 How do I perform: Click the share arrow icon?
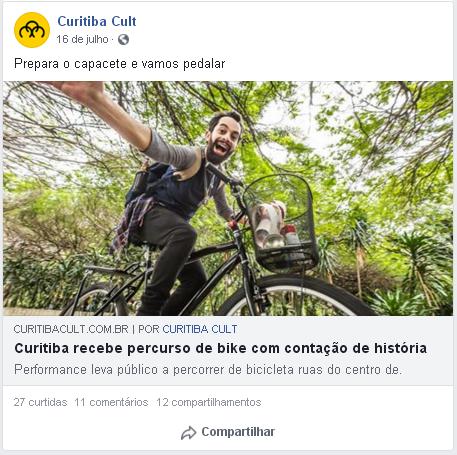pyautogui.click(x=188, y=433)
